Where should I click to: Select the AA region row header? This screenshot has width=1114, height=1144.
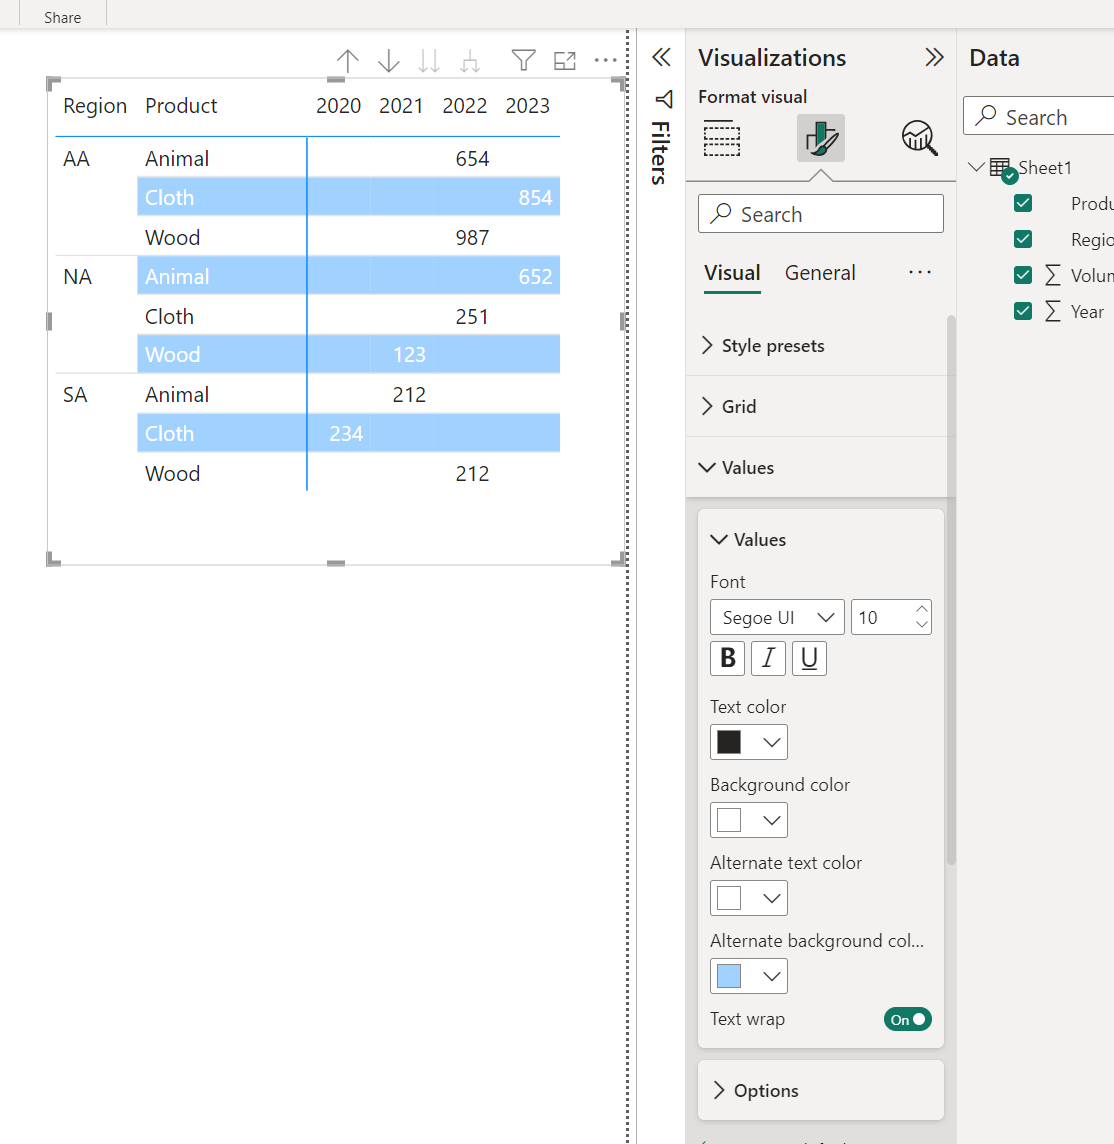pos(77,159)
